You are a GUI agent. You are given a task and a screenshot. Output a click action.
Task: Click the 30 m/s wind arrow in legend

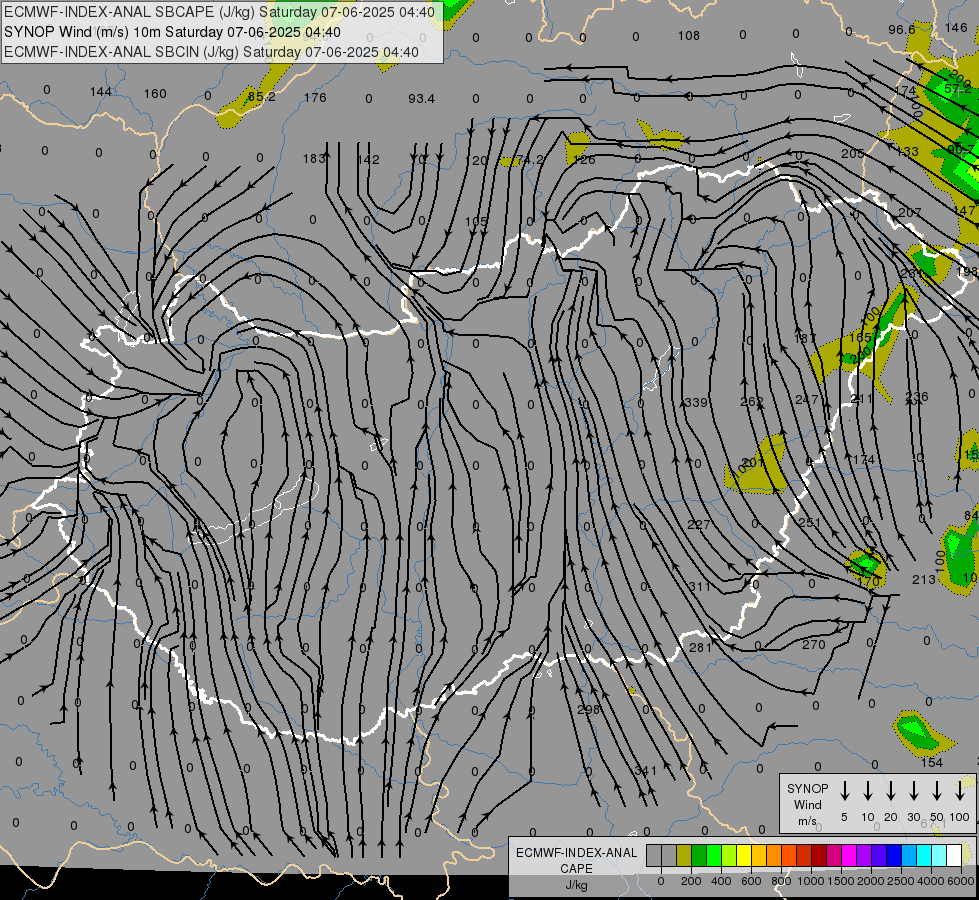click(x=914, y=791)
